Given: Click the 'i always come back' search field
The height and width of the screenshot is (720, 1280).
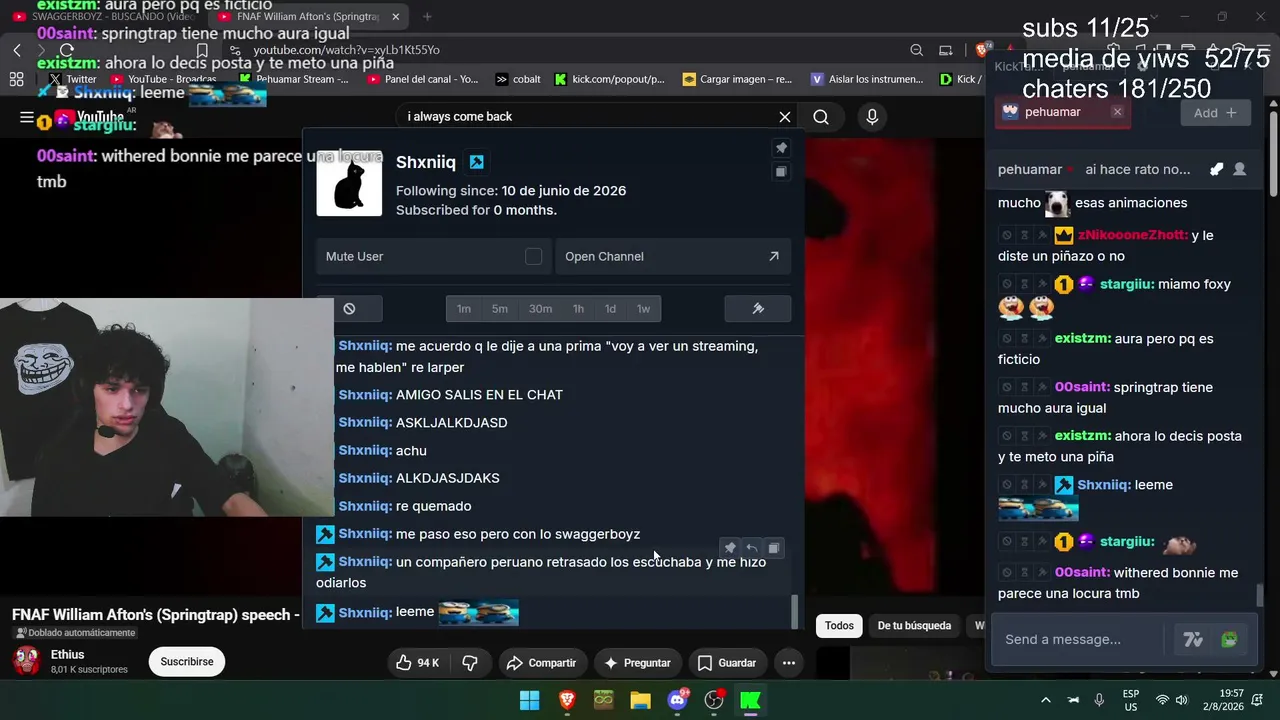Looking at the screenshot, I should click(x=588, y=117).
